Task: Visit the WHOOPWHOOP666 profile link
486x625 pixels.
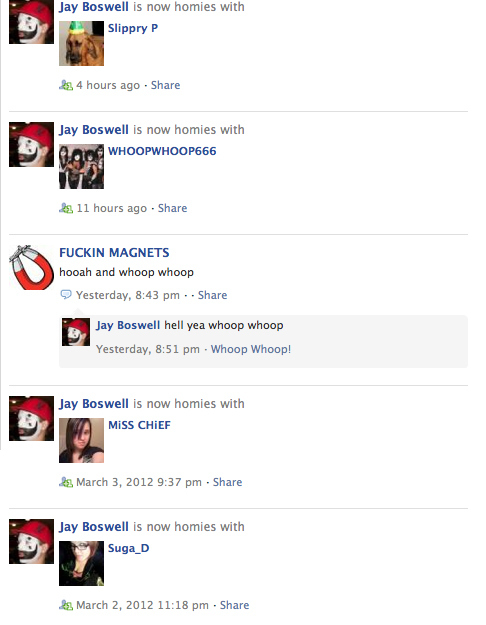Action: click(x=162, y=151)
